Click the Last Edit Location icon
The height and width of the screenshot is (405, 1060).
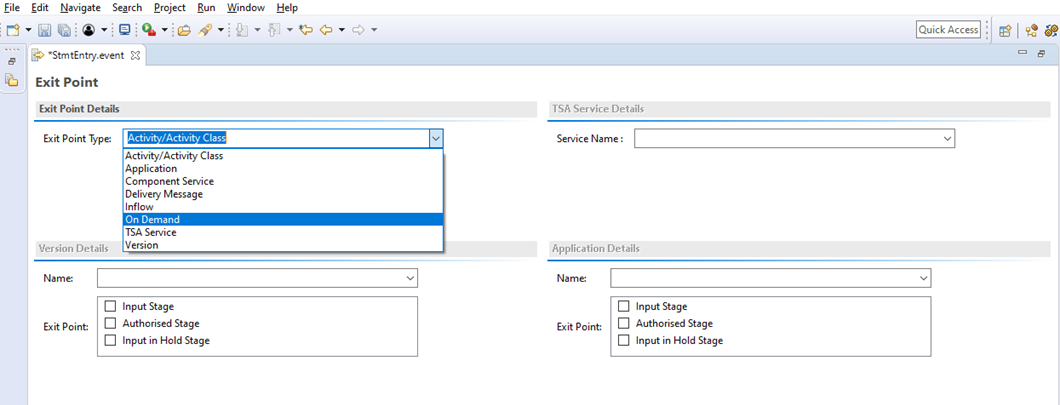coord(306,30)
